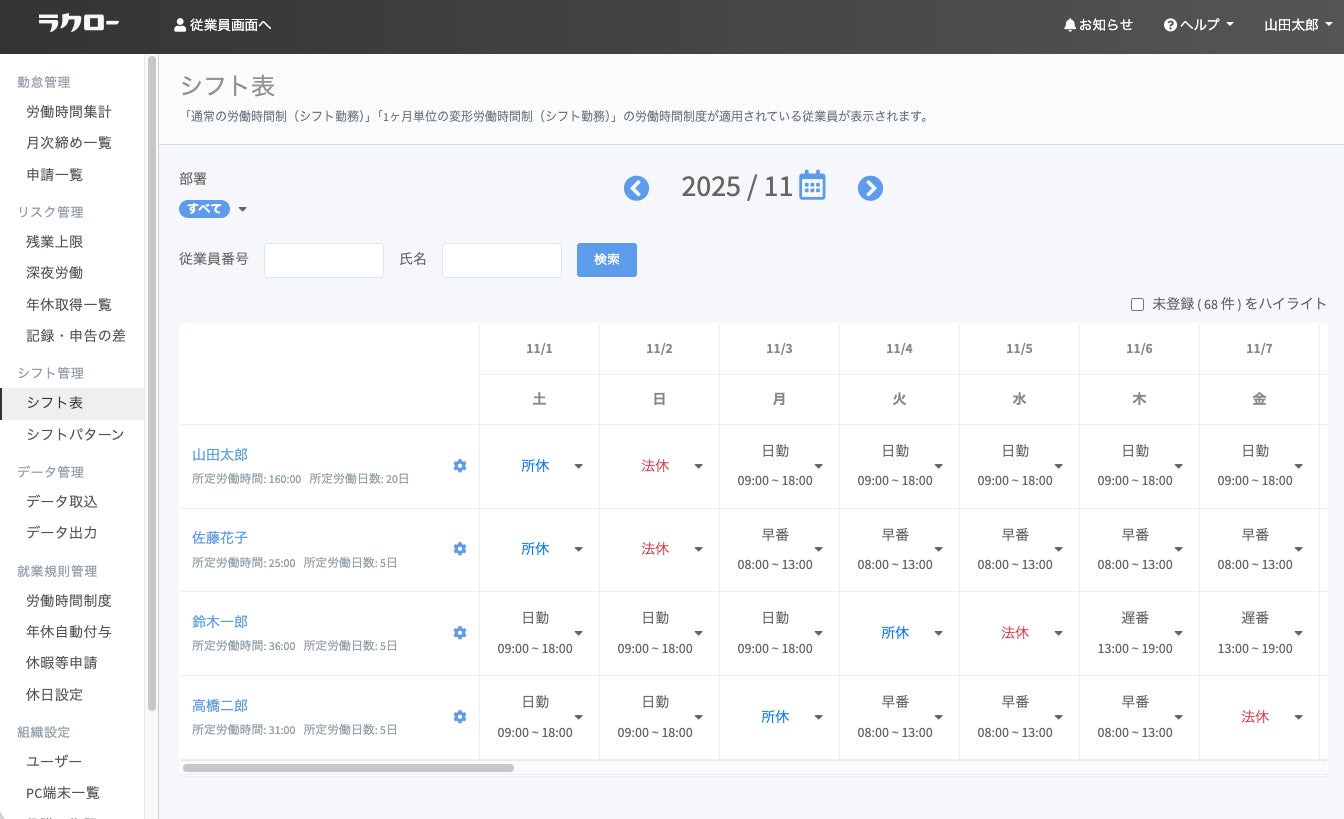Open settings gear for 鈴木一郎

(x=460, y=633)
